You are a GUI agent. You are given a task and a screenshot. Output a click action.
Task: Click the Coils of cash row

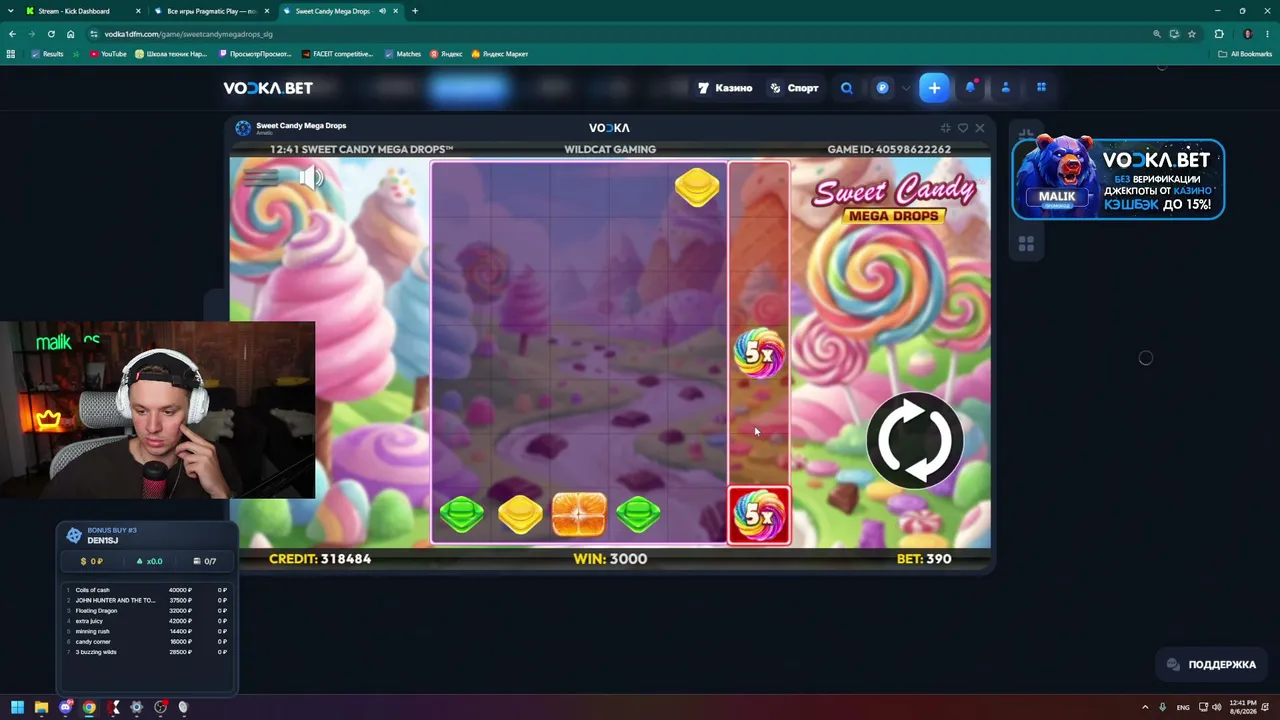tap(147, 590)
